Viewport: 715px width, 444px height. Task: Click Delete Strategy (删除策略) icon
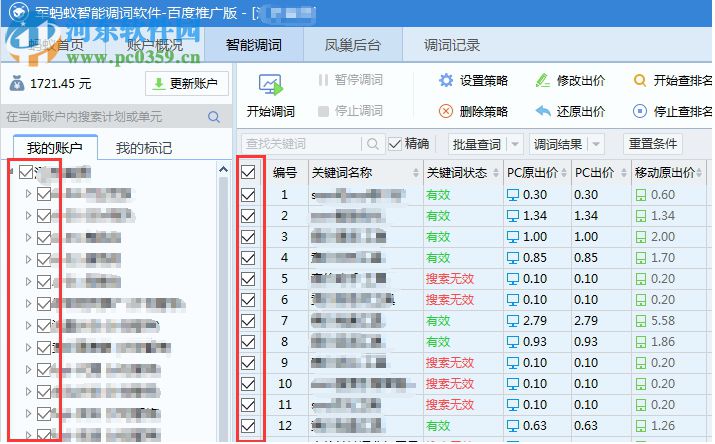click(446, 111)
